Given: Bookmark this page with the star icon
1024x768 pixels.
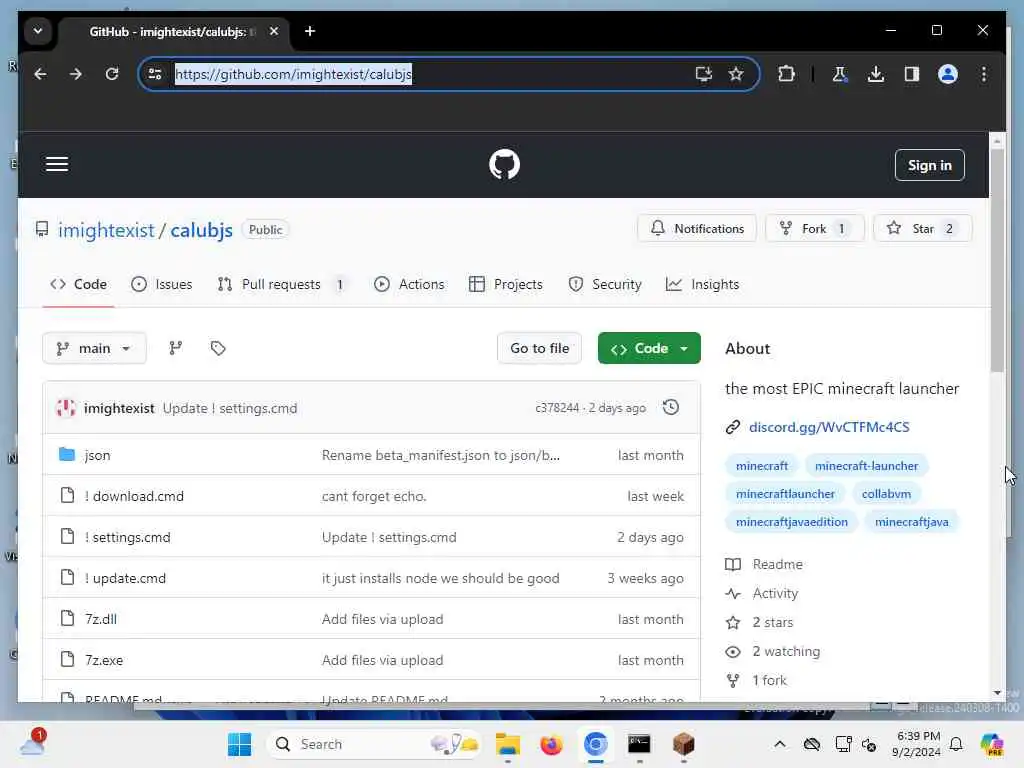Looking at the screenshot, I should (x=736, y=74).
